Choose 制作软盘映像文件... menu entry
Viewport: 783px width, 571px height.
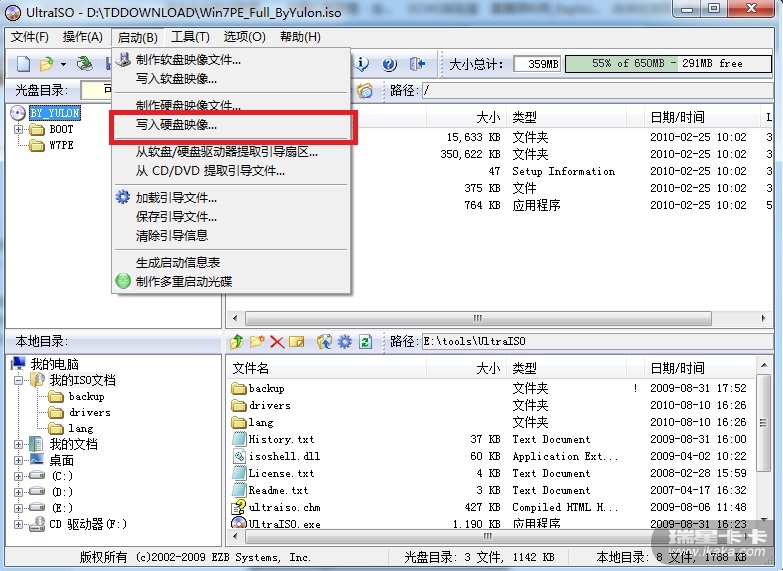[232, 60]
